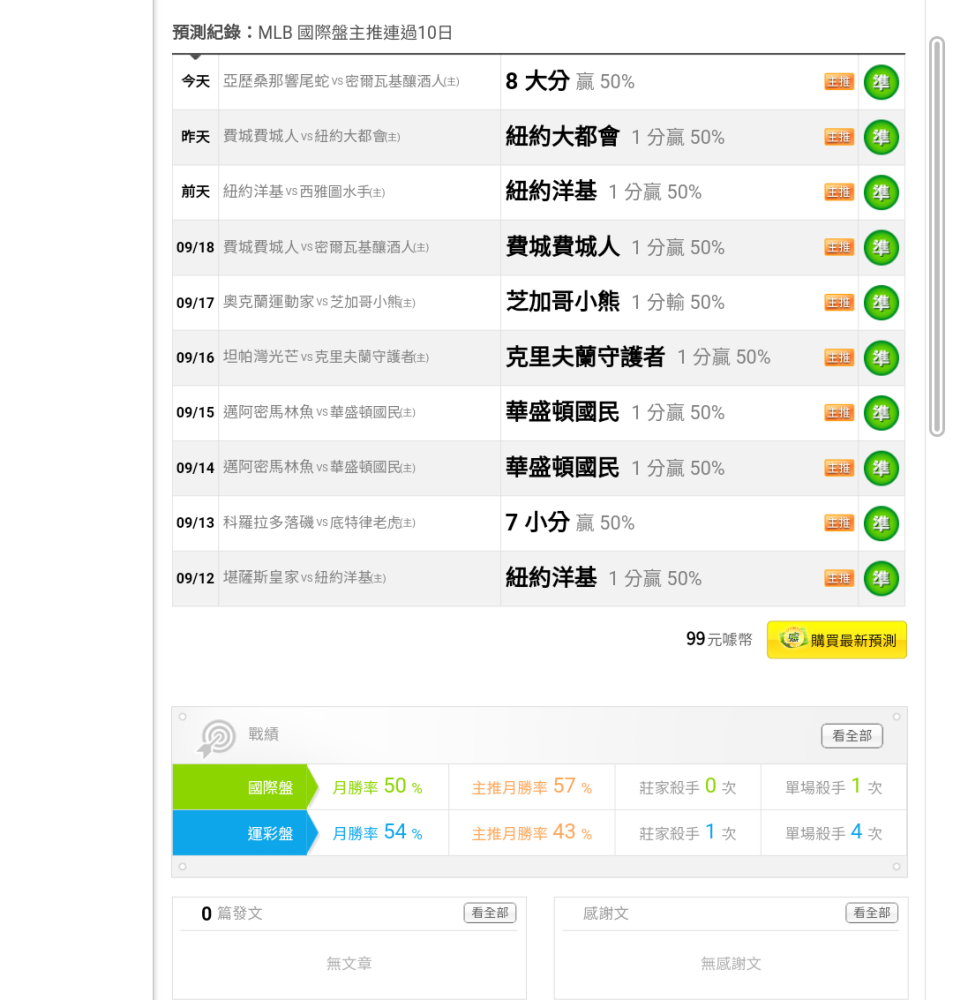Click matchup 費城費城人 vs 紐約大都會
The image size is (953, 1000).
[311, 136]
